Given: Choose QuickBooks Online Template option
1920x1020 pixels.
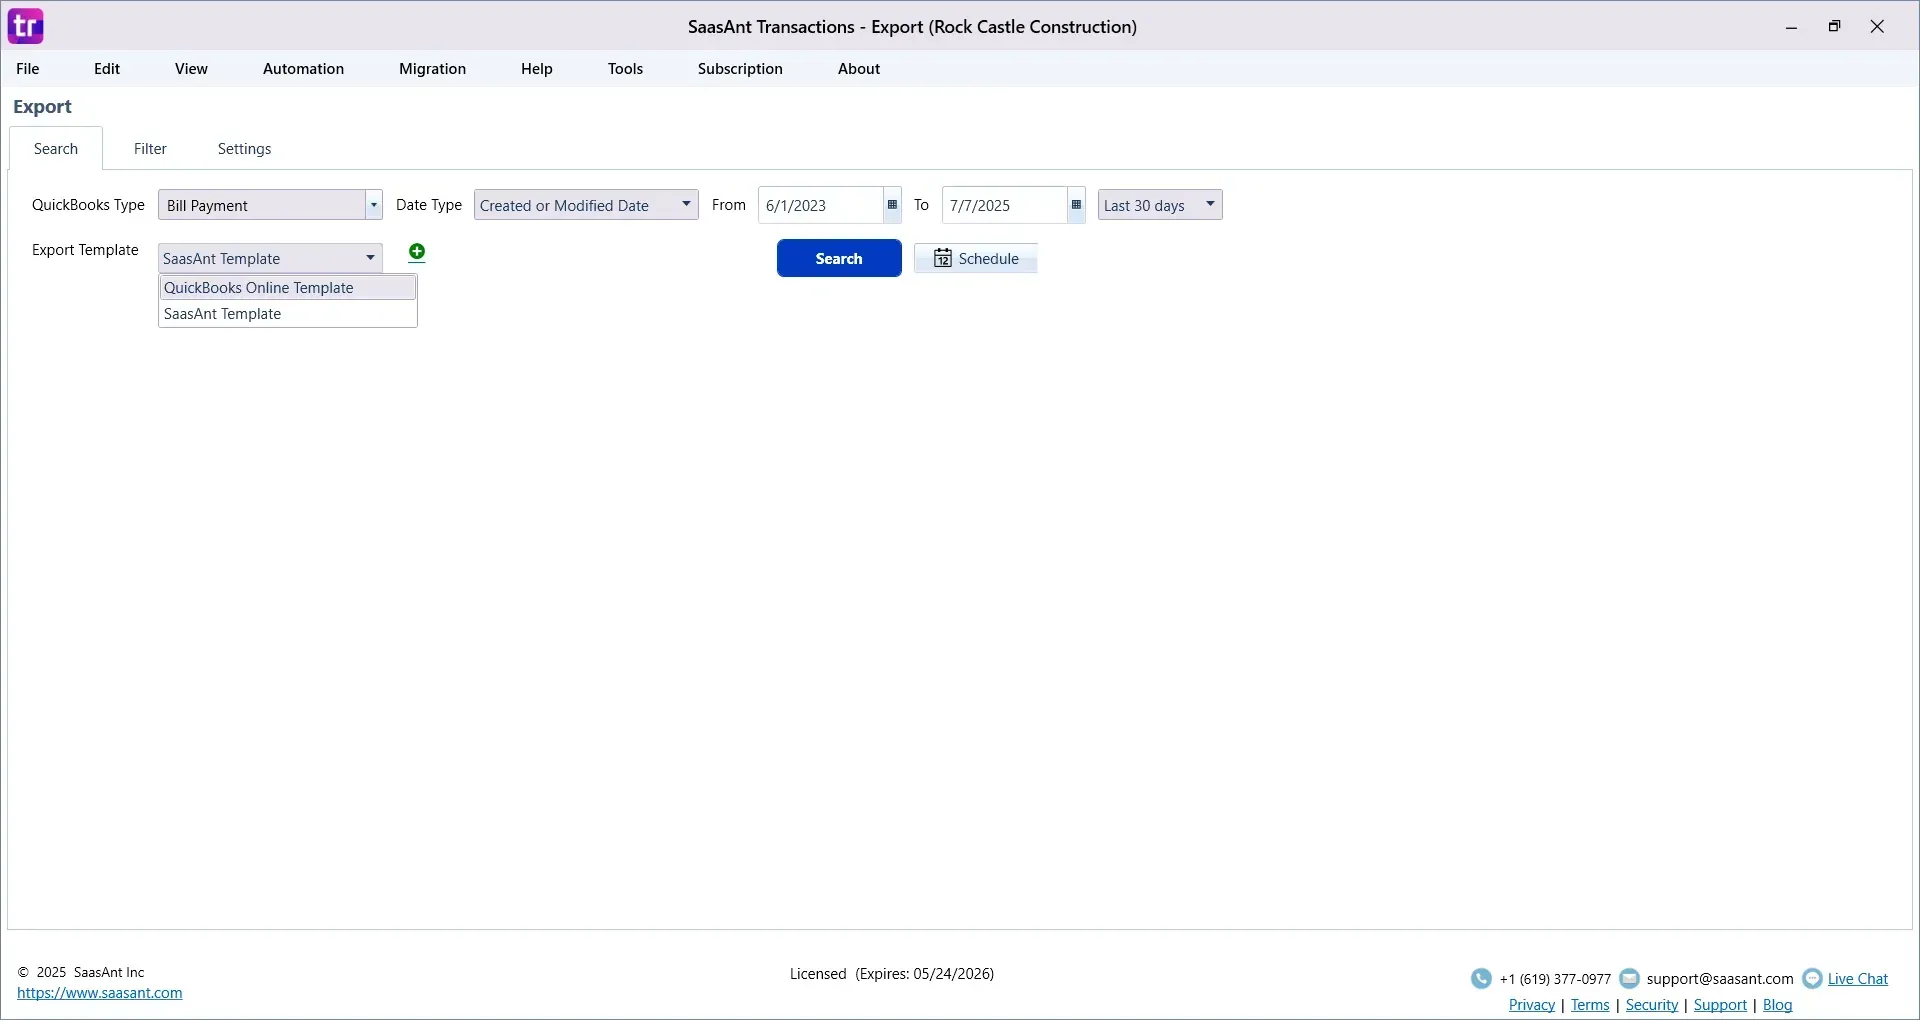Looking at the screenshot, I should tap(288, 288).
